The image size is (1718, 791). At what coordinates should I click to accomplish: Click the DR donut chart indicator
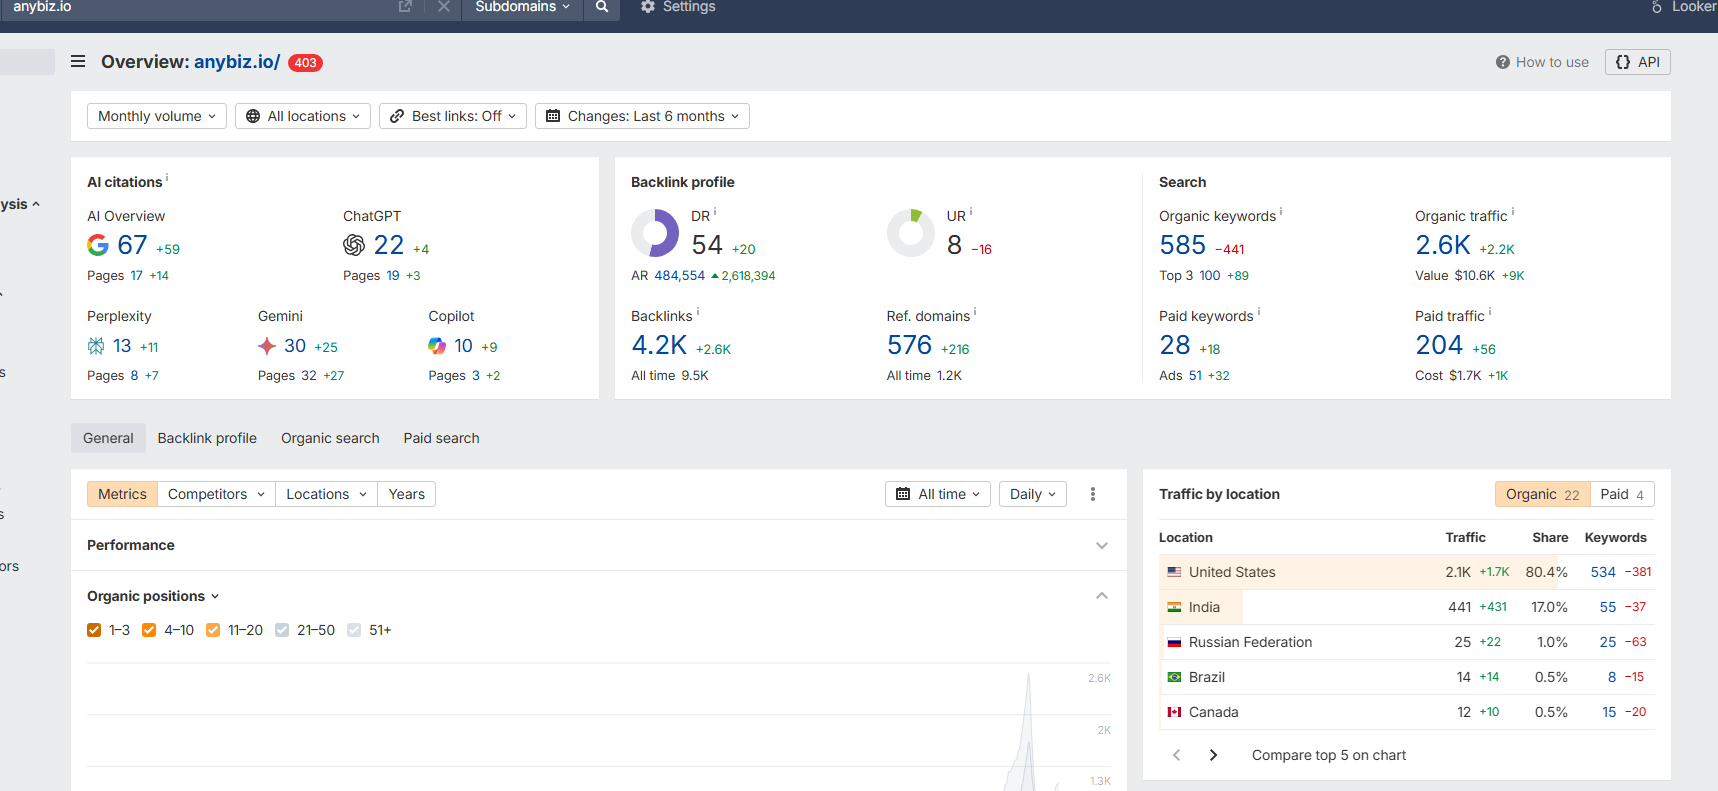[655, 233]
